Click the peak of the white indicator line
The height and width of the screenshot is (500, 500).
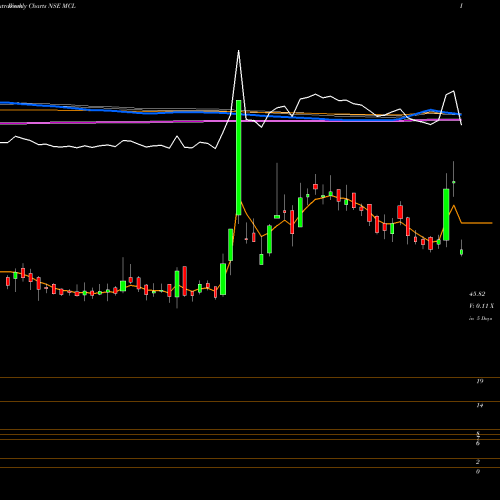click(239, 51)
